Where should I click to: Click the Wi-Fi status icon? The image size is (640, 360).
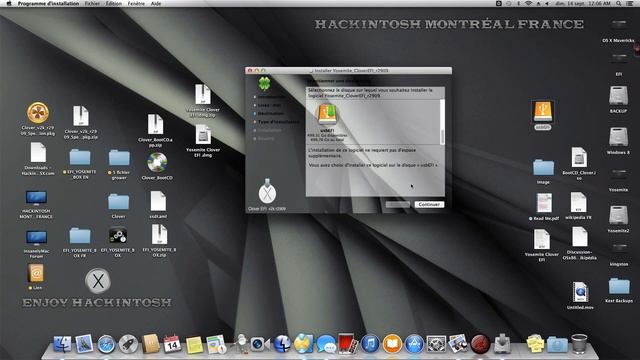coord(528,3)
